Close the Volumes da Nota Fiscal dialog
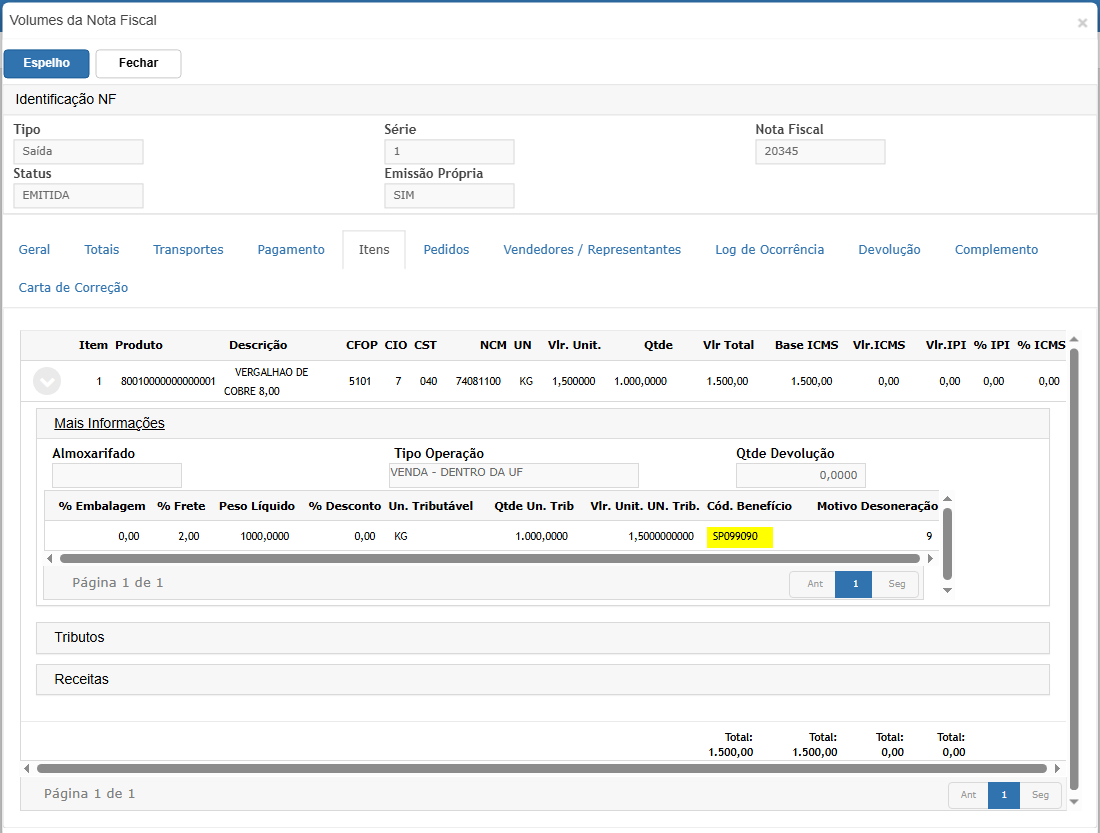Screen dimensions: 1100x833 (x=1082, y=23)
